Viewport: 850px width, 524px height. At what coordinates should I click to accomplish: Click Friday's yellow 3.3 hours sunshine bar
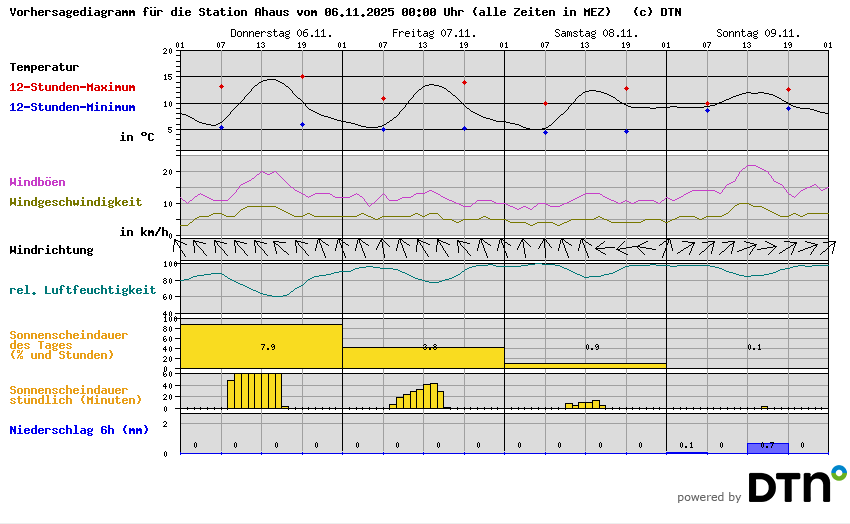coord(422,357)
